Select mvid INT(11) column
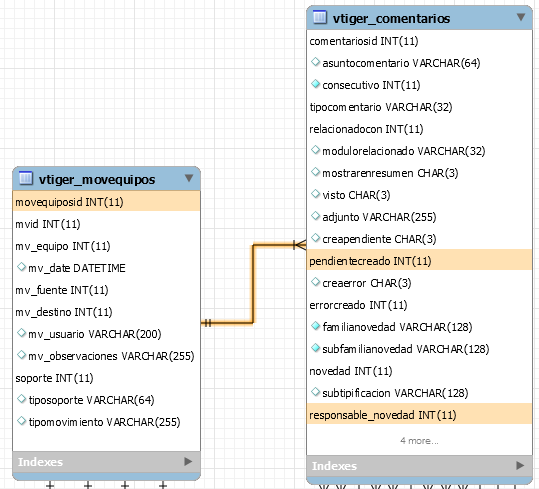Viewport: 539px width, 489px height. pyautogui.click(x=106, y=224)
